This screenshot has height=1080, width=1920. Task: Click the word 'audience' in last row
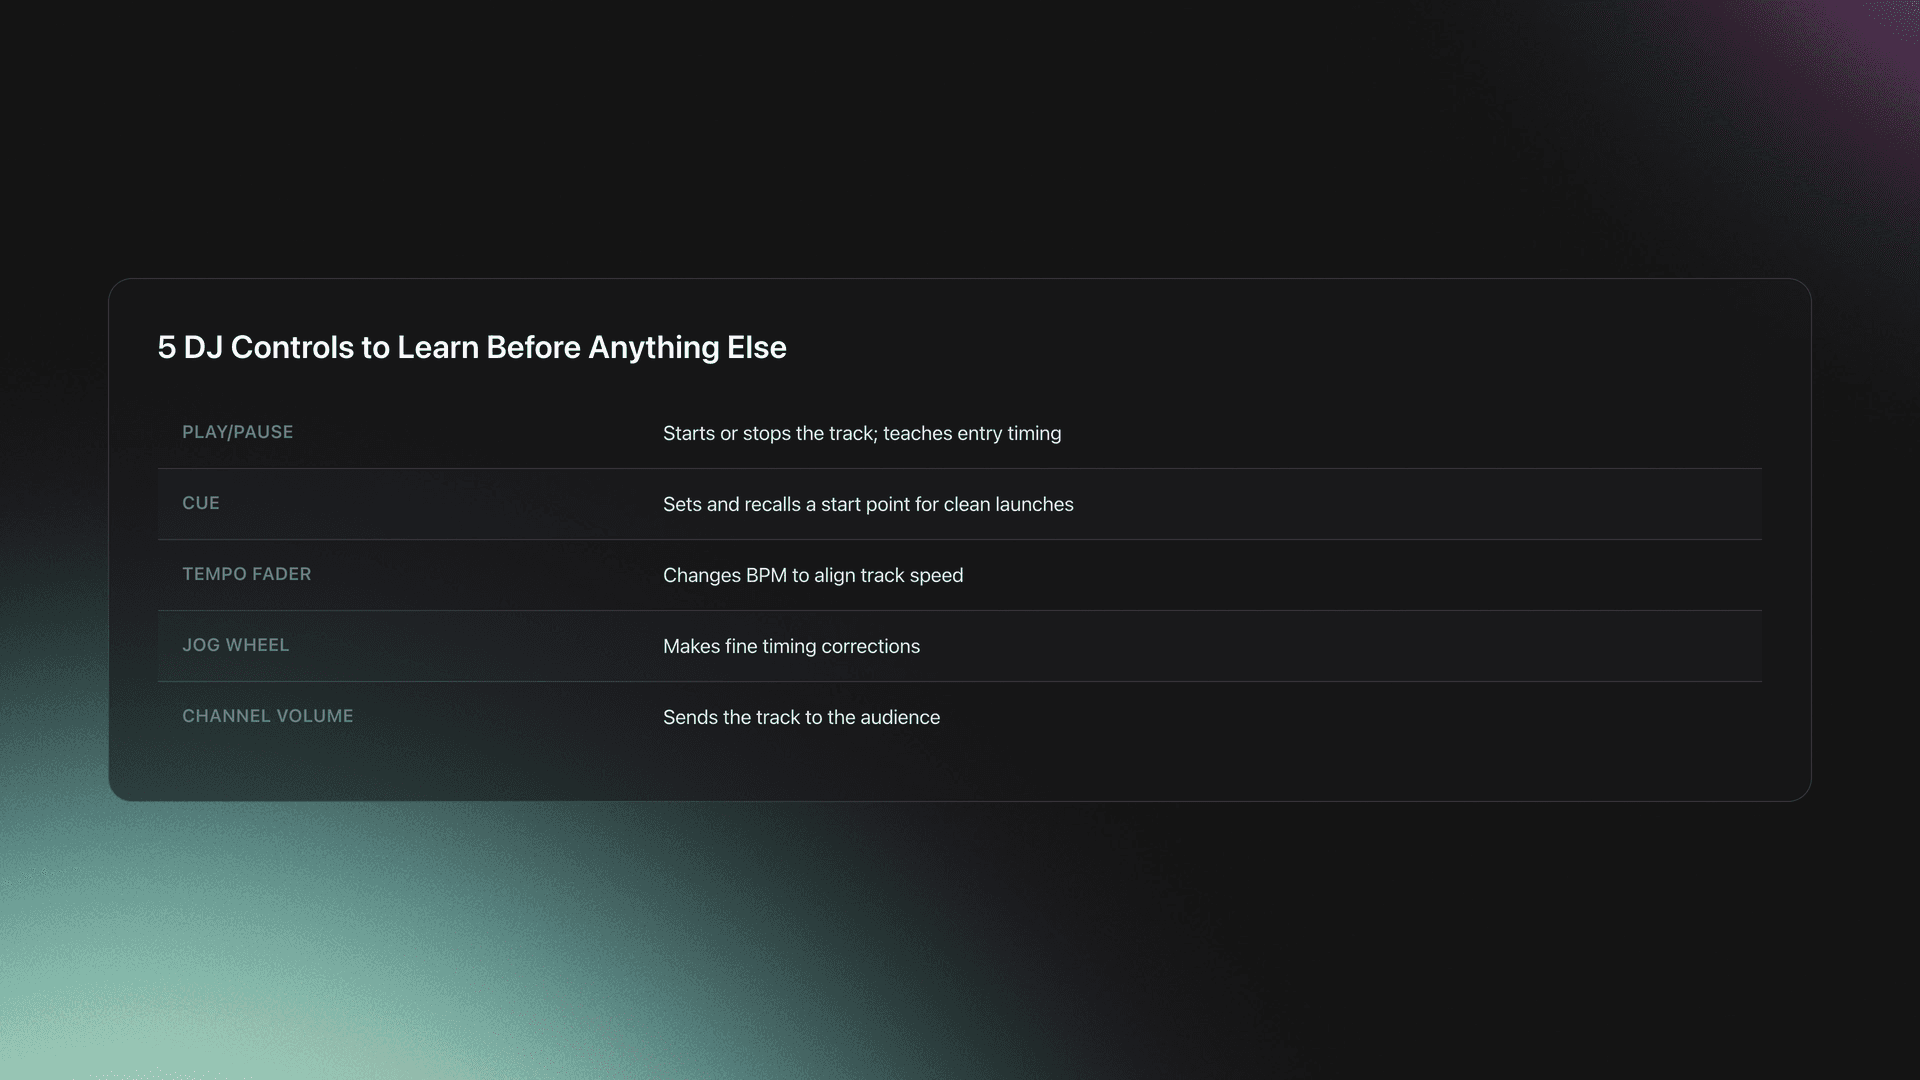(x=900, y=717)
